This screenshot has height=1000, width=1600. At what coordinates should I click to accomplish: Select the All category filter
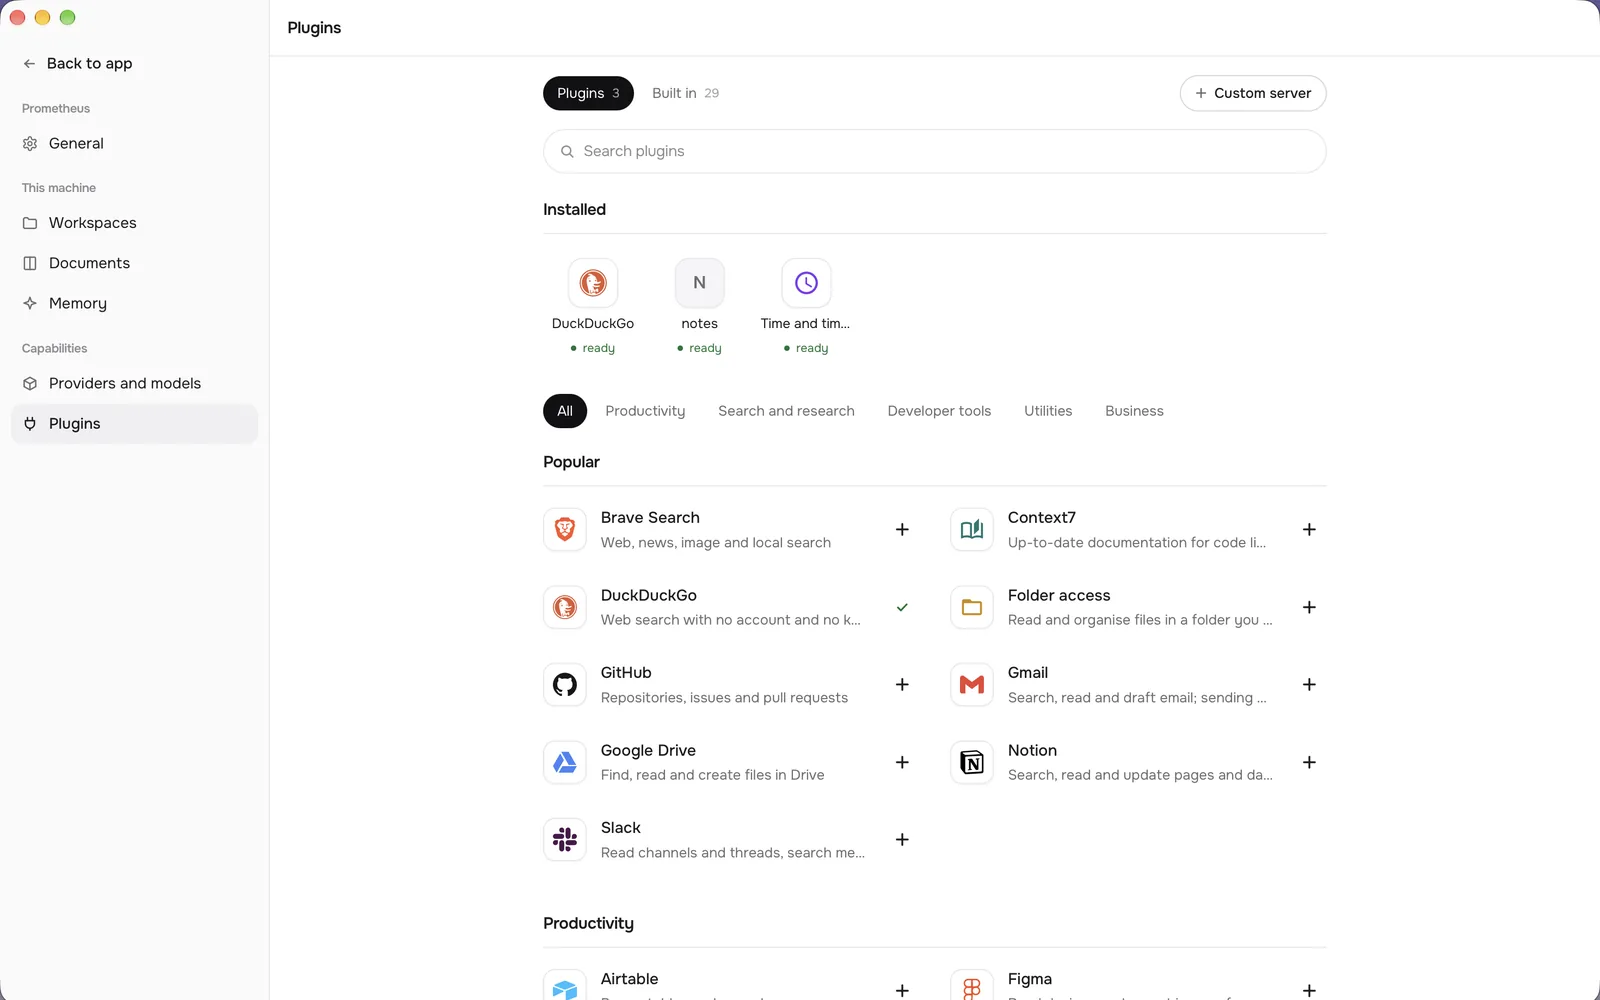tap(565, 411)
